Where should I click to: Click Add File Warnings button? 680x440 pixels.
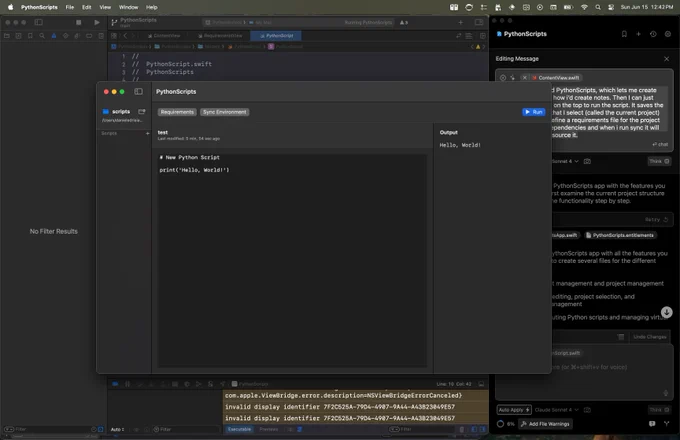click(x=545, y=424)
